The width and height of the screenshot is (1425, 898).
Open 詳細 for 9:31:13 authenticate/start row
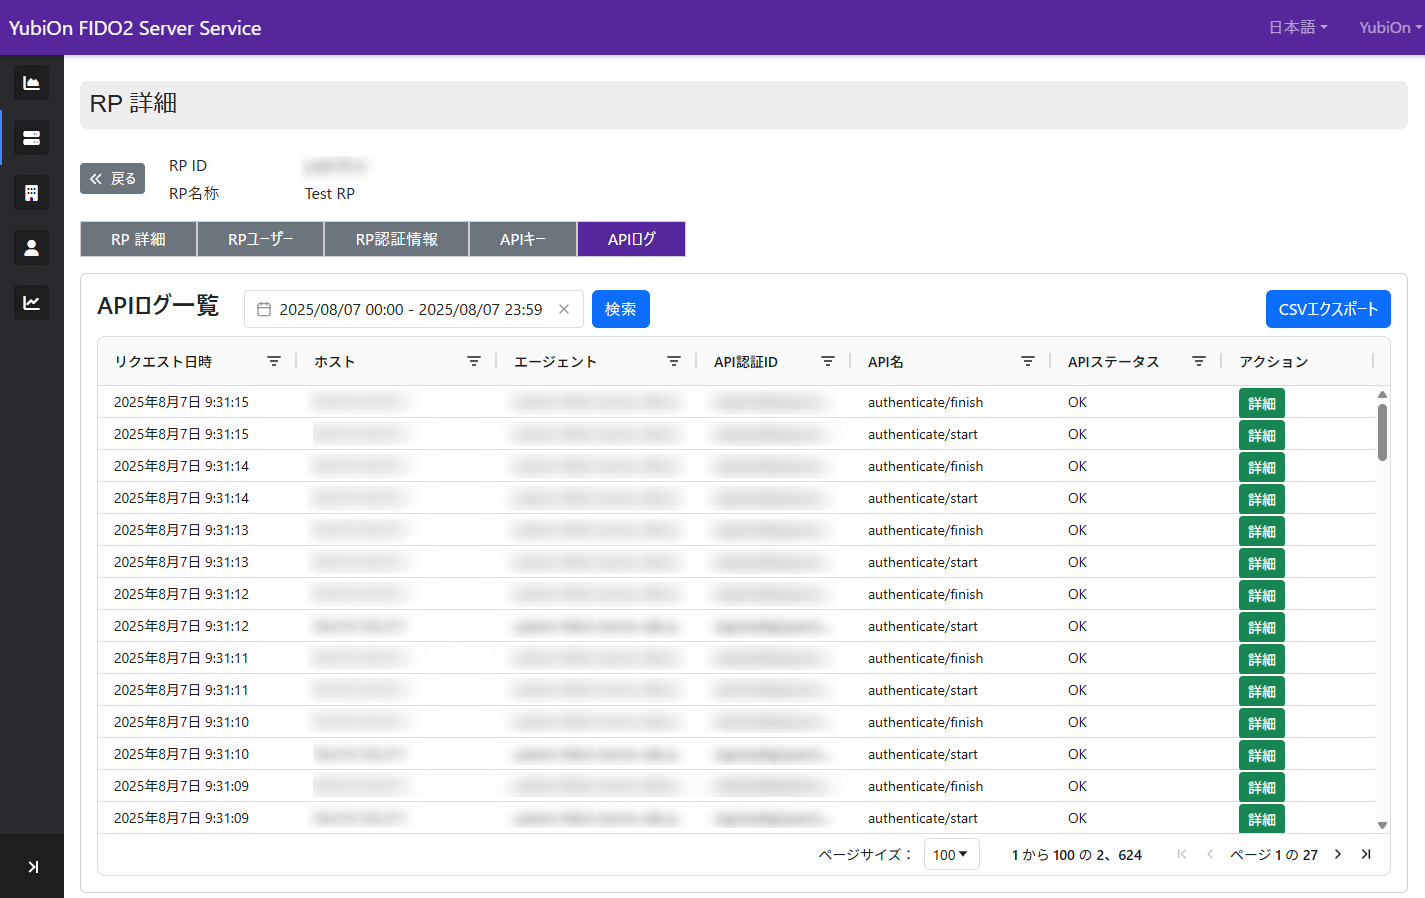1262,563
